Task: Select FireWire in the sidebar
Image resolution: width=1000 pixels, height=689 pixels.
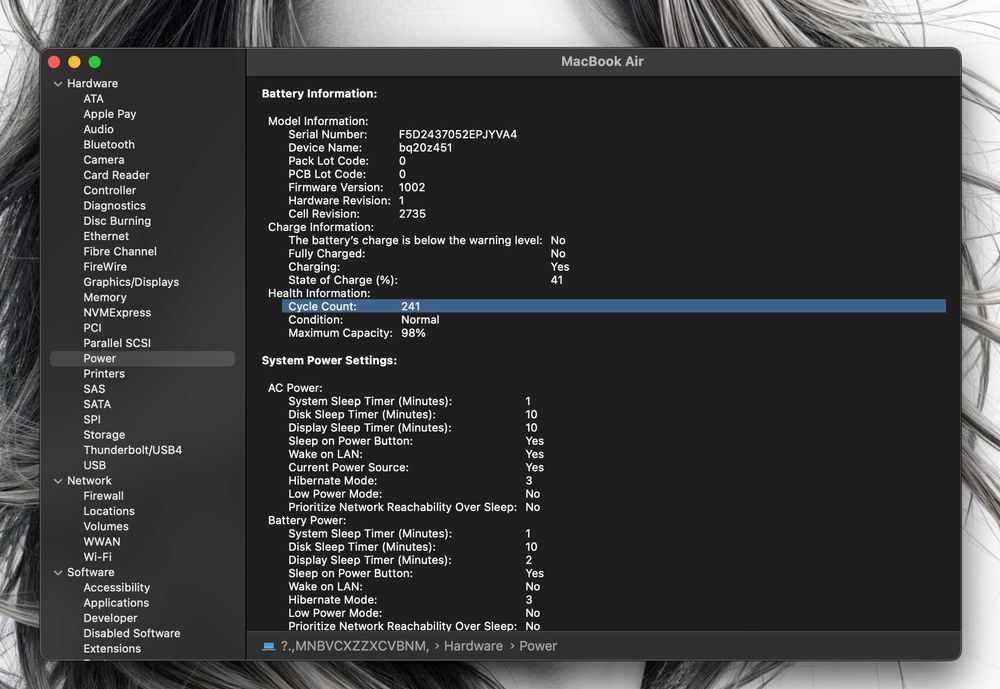Action: pyautogui.click(x=105, y=267)
